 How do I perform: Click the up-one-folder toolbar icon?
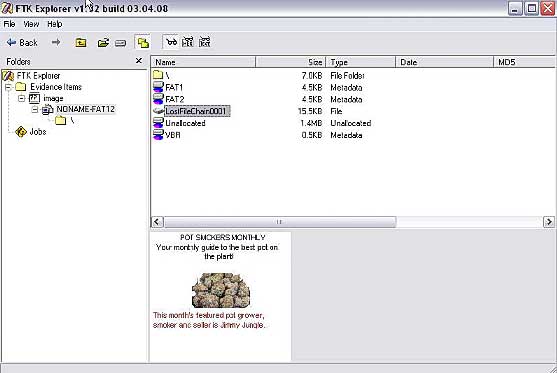point(81,43)
